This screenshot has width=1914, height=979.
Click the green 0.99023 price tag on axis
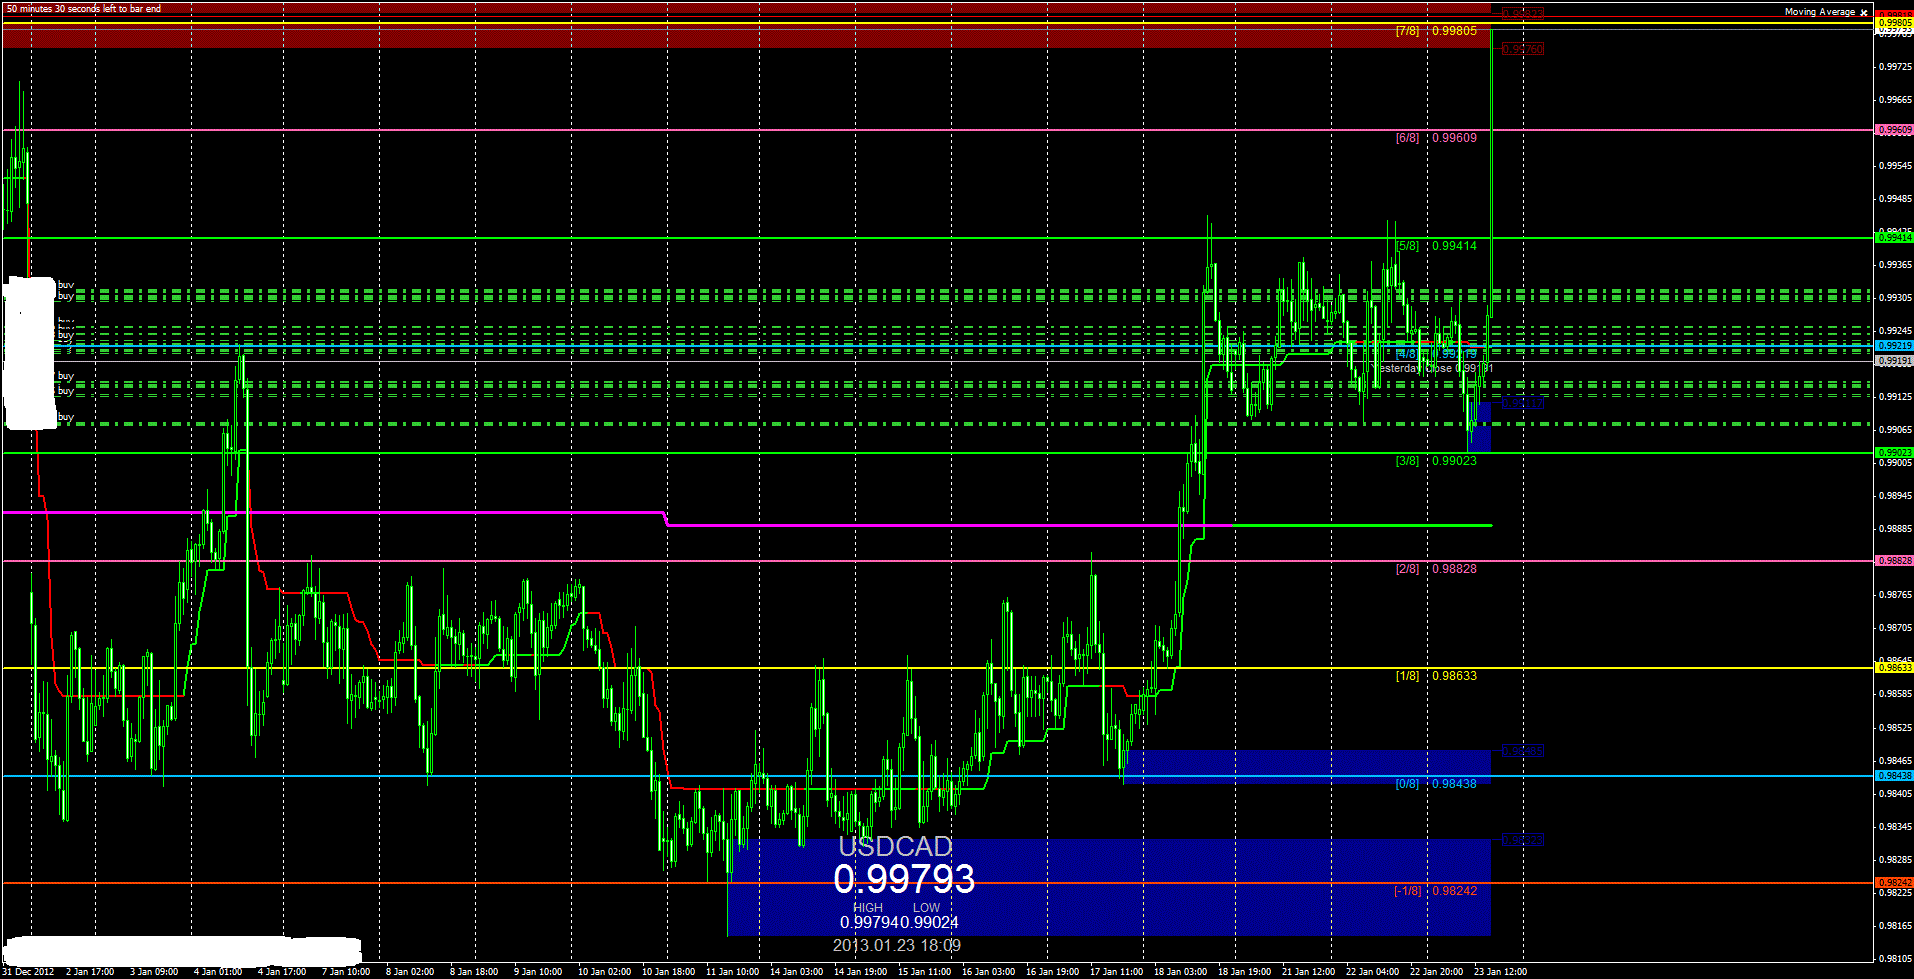(x=1894, y=453)
